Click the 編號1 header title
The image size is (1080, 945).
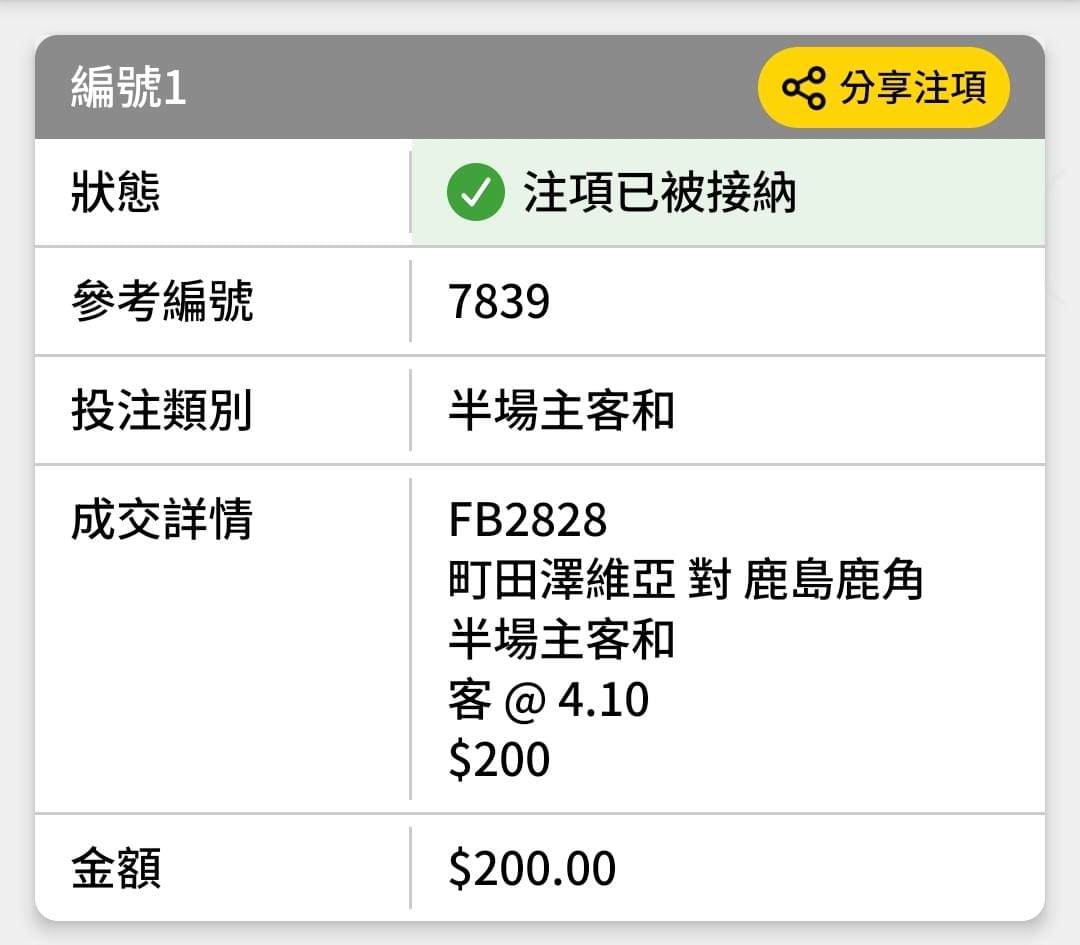click(x=129, y=87)
